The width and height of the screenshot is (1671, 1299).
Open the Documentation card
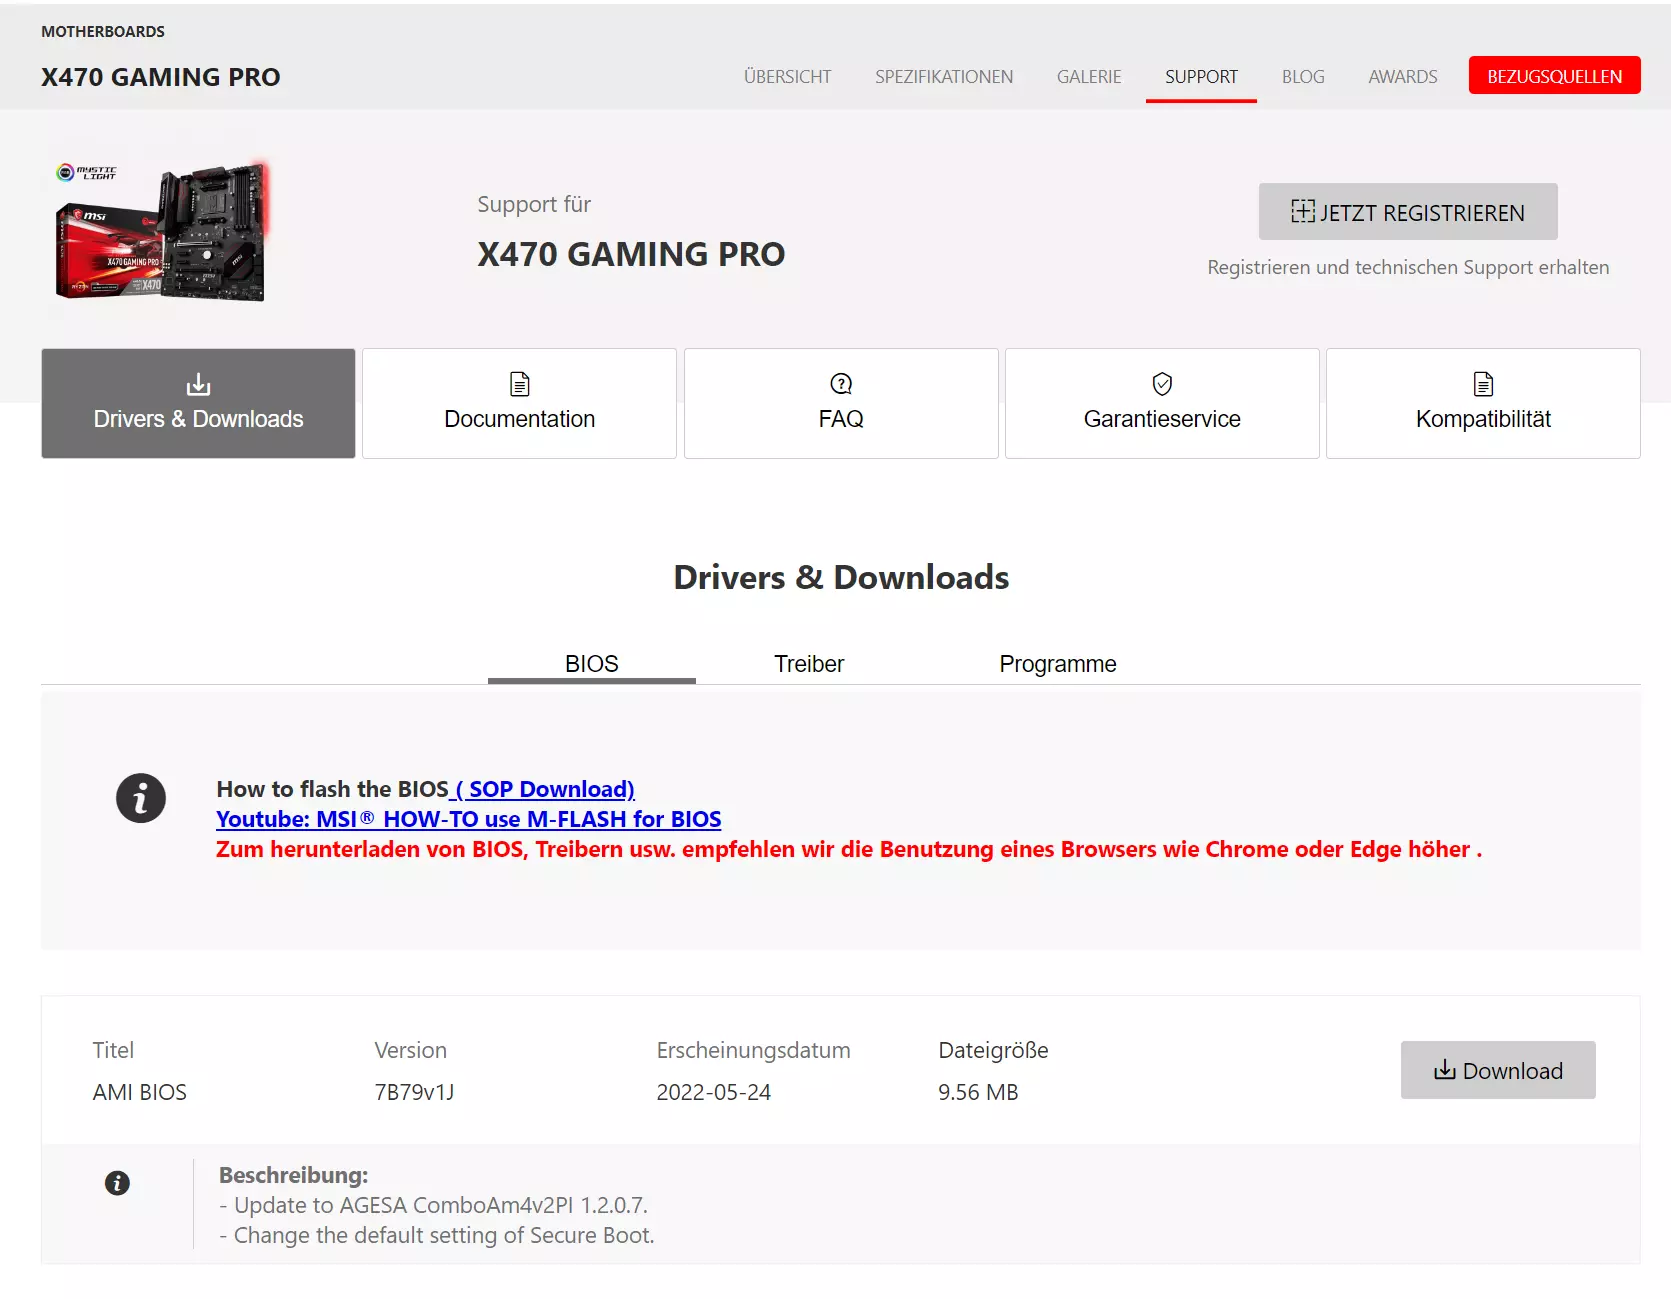(520, 403)
